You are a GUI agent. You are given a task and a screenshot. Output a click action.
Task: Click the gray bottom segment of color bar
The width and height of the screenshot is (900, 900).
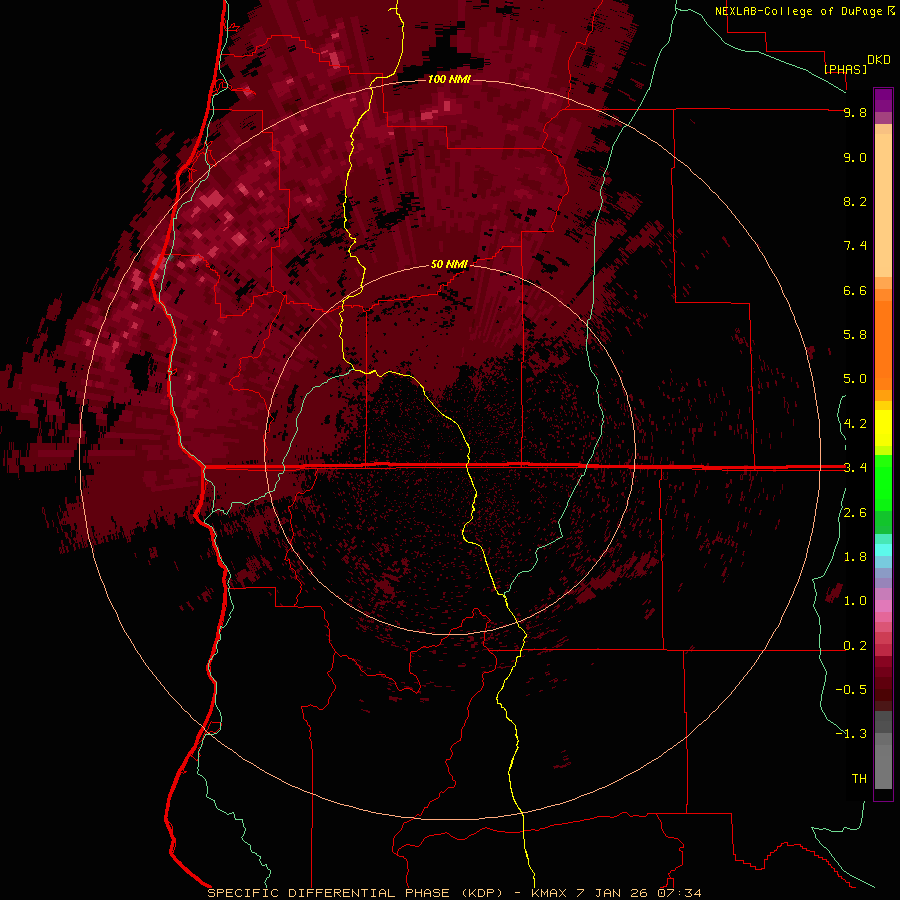click(x=883, y=766)
